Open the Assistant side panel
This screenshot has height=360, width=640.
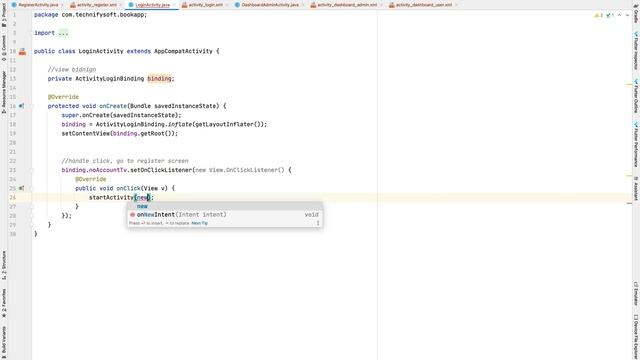click(x=636, y=188)
